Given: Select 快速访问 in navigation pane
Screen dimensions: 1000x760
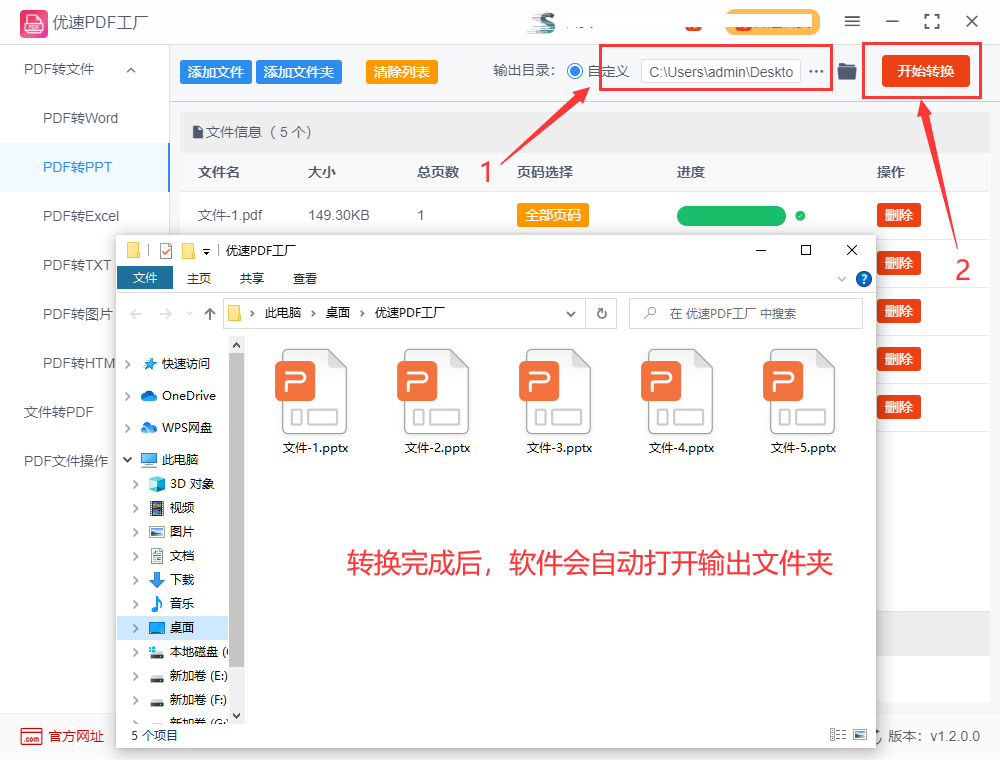Looking at the screenshot, I should (186, 363).
